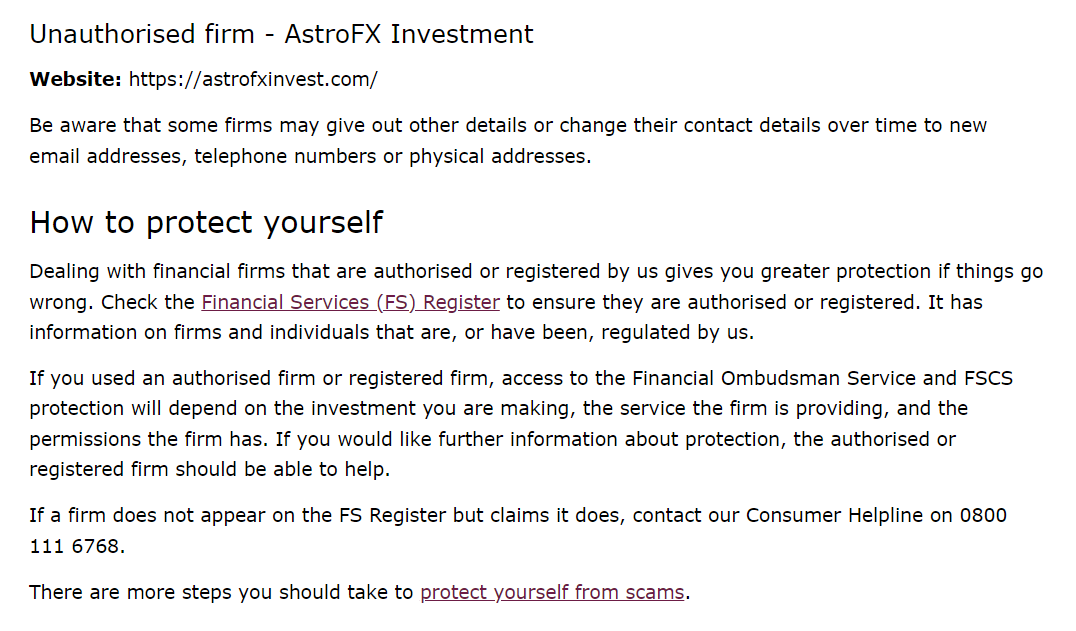The width and height of the screenshot is (1076, 631).
Task: Click 'registered firm should be able to help'
Action: click(209, 470)
